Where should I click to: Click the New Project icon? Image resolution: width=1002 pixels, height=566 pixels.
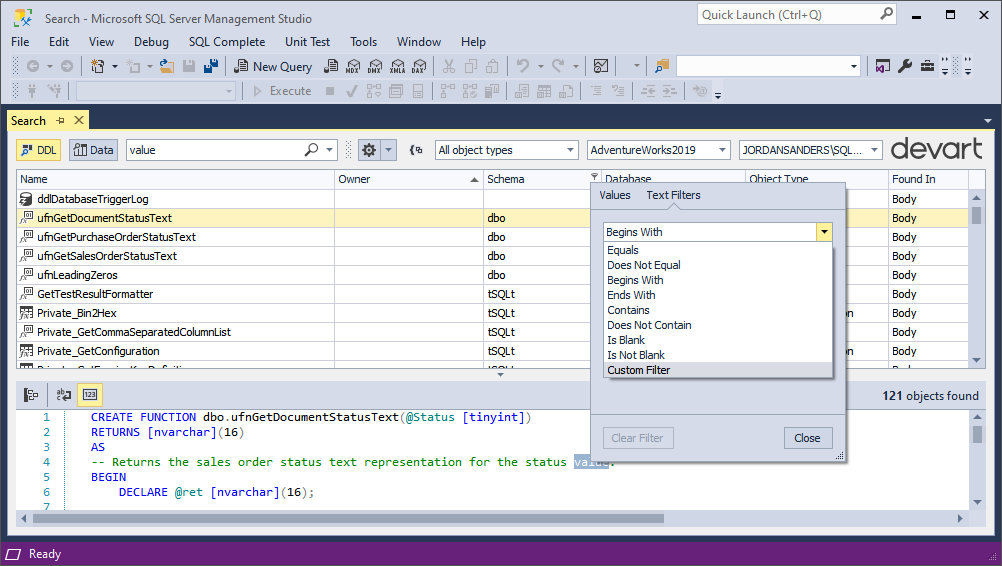(98, 66)
